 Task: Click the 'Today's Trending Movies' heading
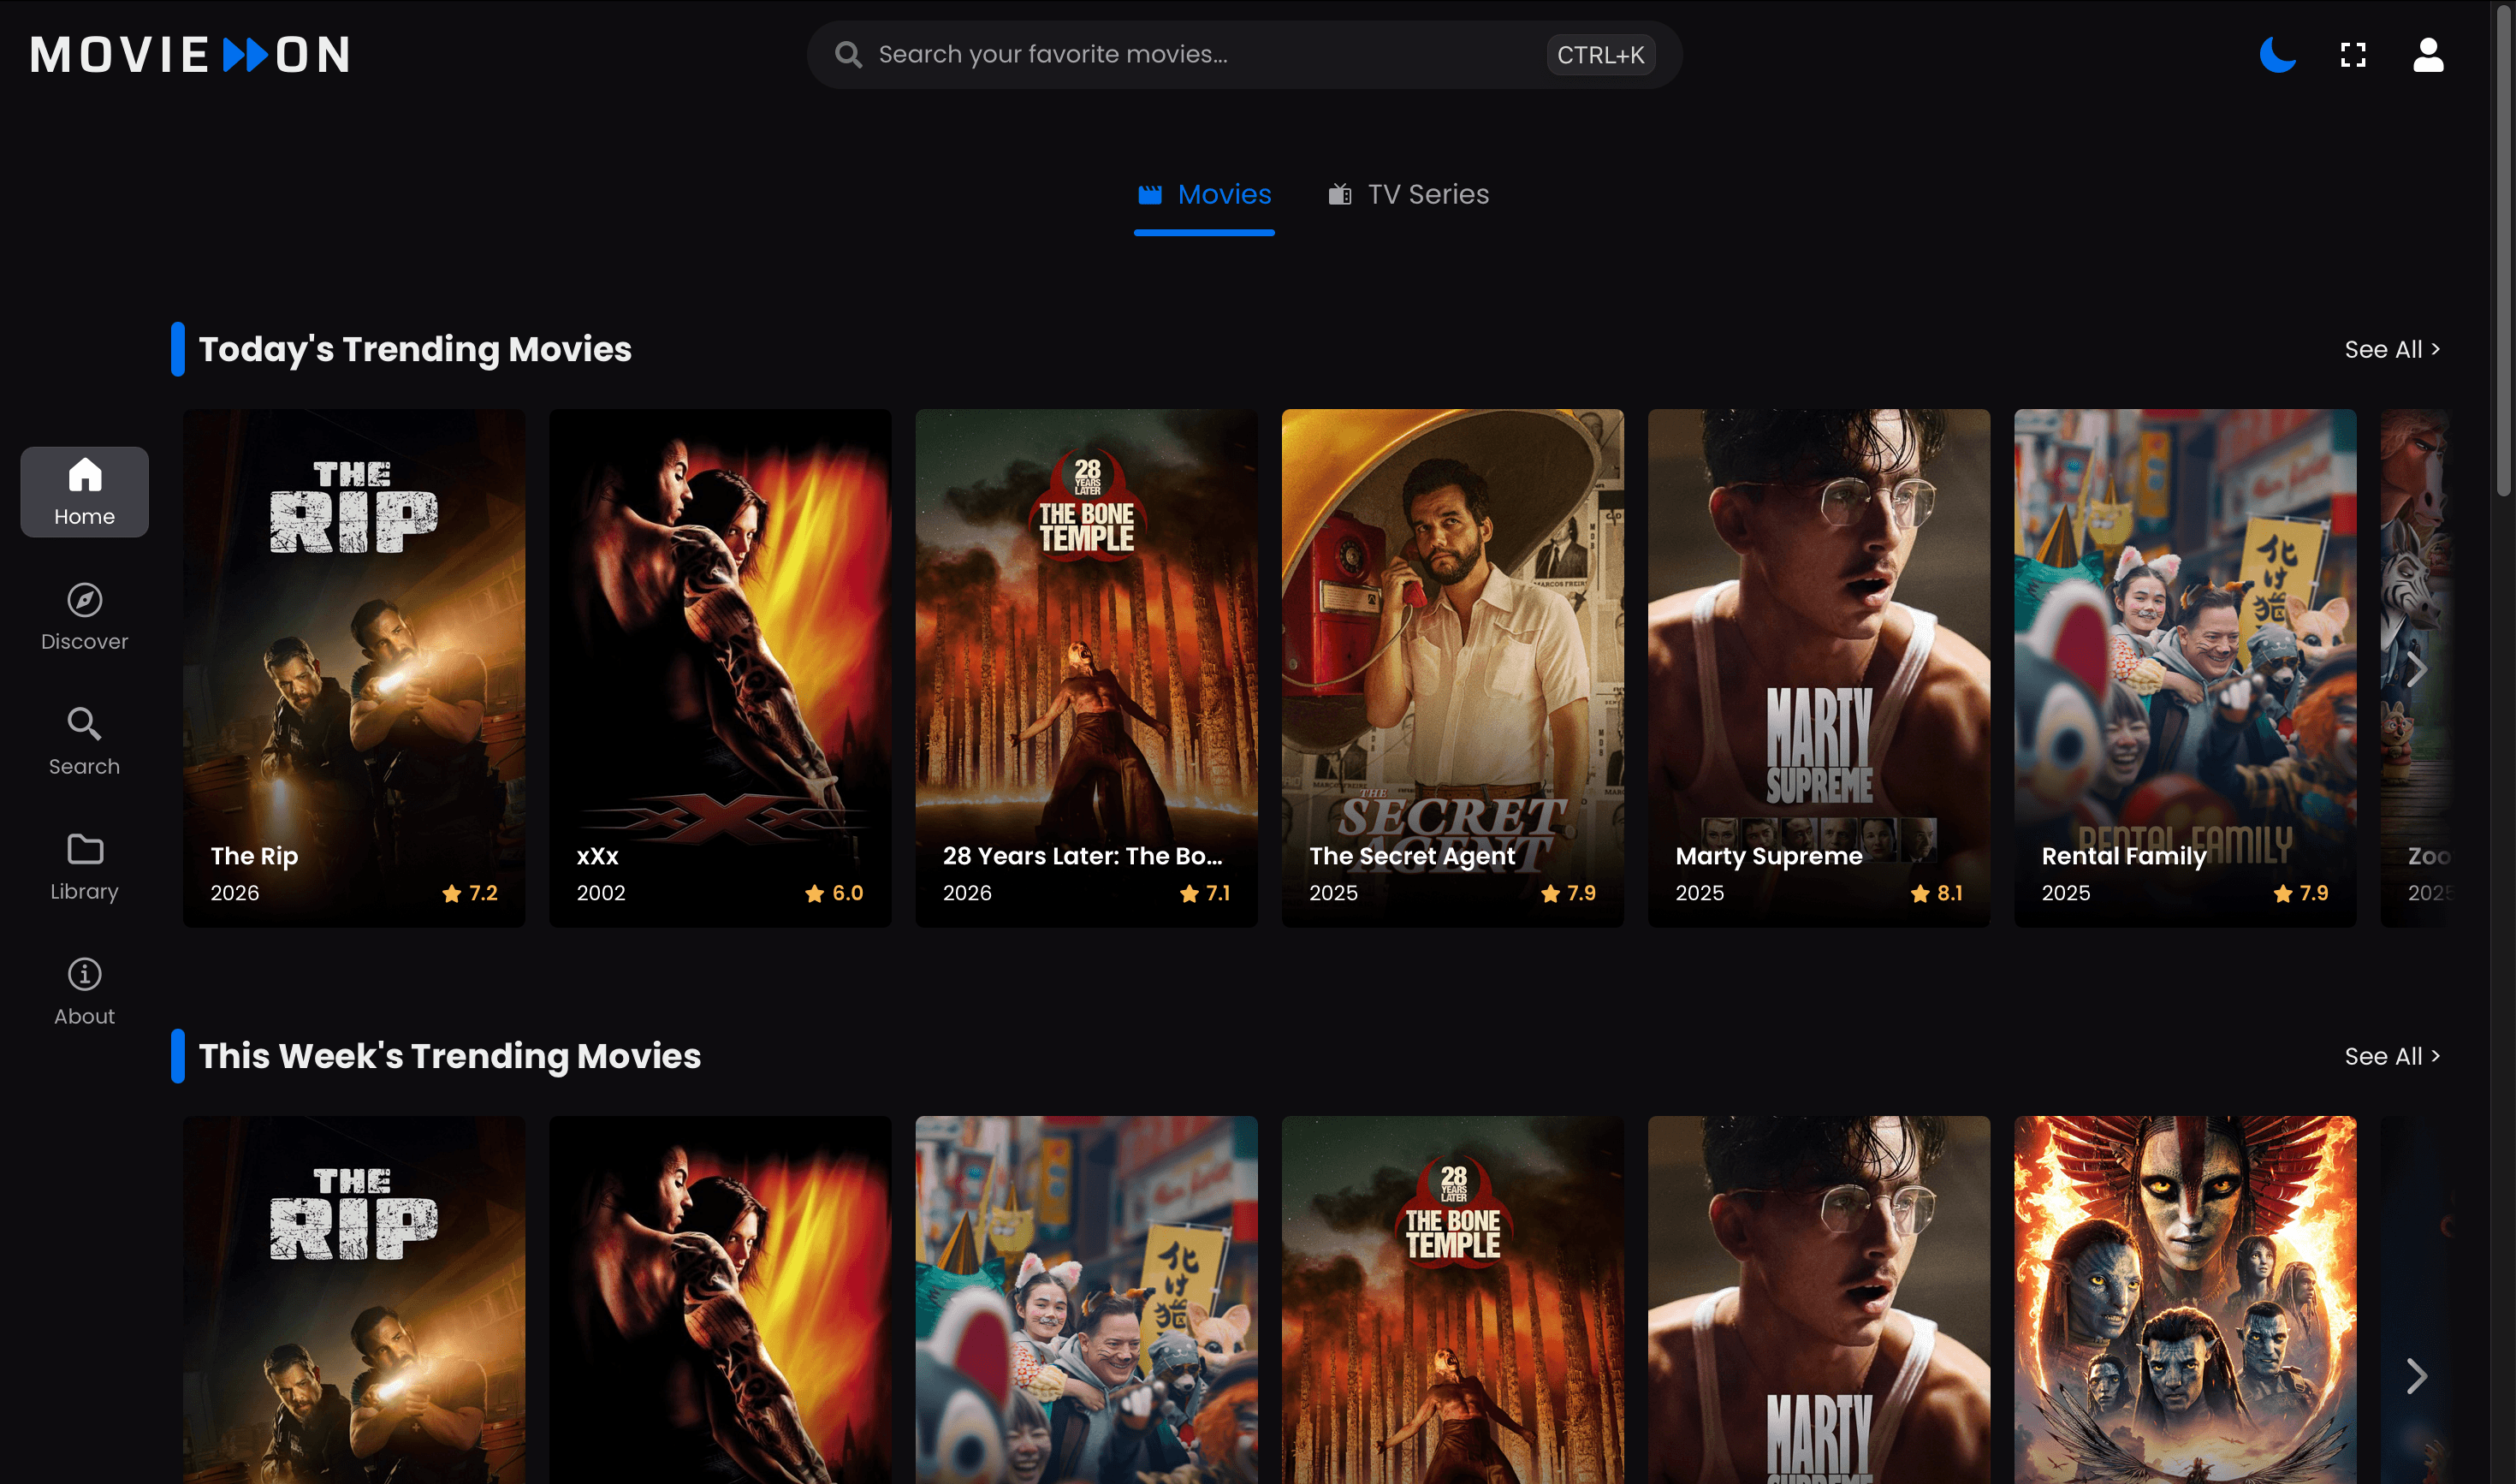click(x=415, y=349)
